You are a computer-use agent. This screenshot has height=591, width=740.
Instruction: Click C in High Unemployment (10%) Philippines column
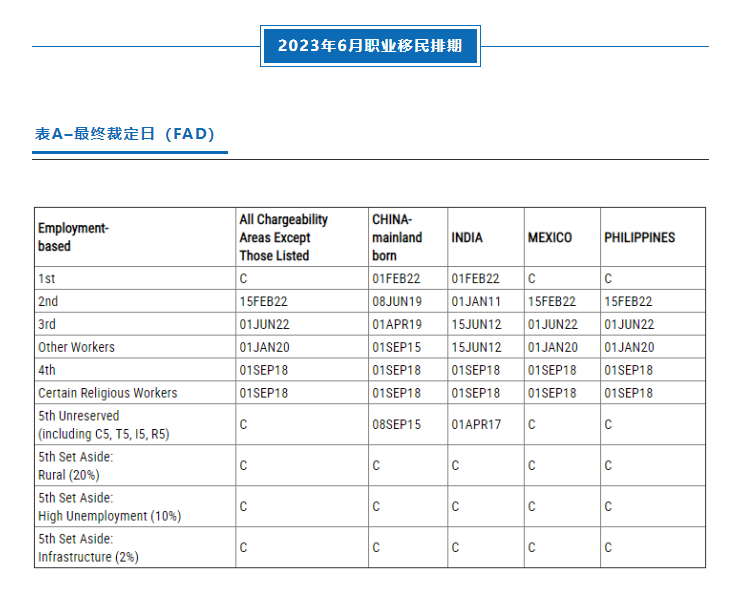(x=608, y=507)
